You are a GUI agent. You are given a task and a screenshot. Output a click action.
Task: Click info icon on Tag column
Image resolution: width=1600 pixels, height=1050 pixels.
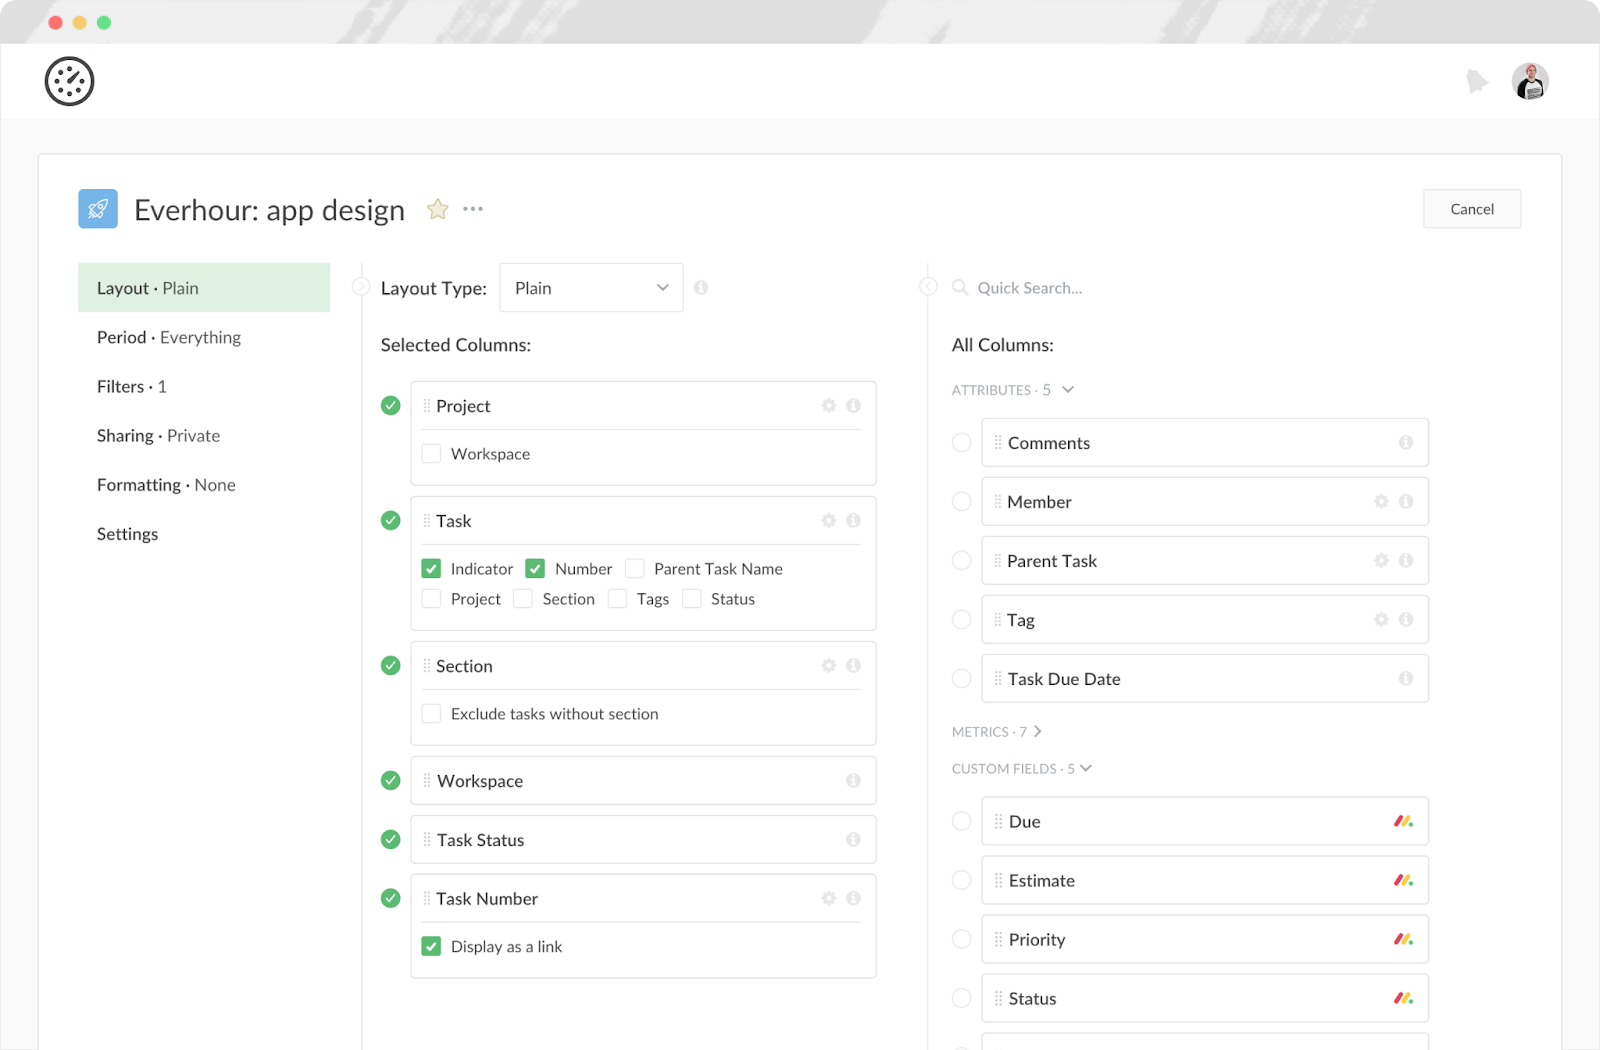[x=1406, y=619]
